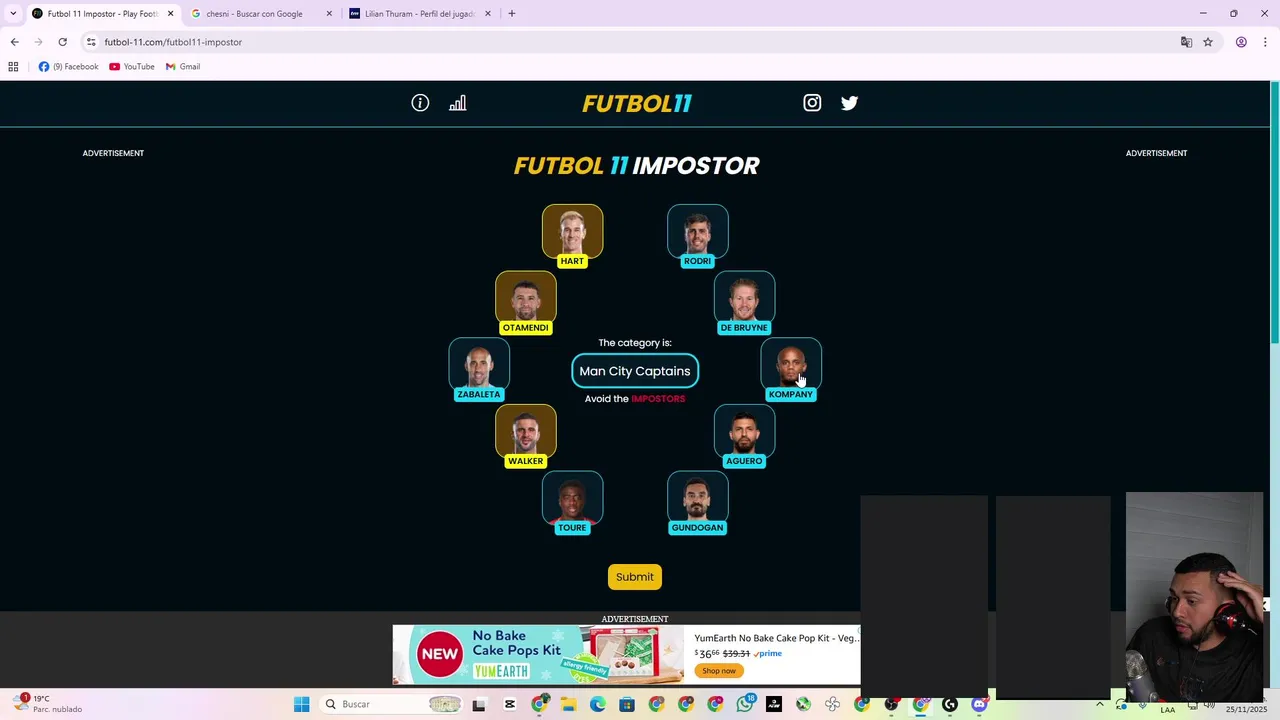Expand the tab search dropdown arrow
The image size is (1280, 720).
[x=13, y=14]
